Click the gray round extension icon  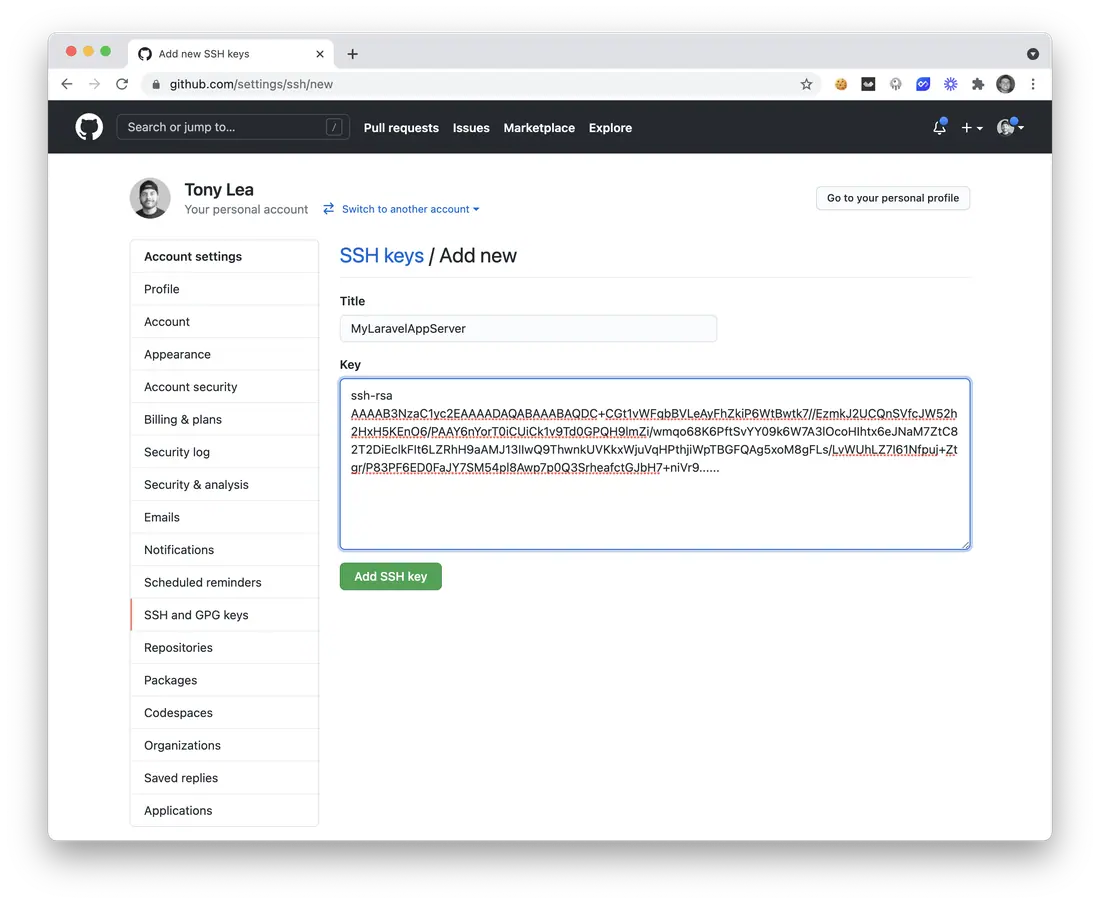[x=896, y=84]
